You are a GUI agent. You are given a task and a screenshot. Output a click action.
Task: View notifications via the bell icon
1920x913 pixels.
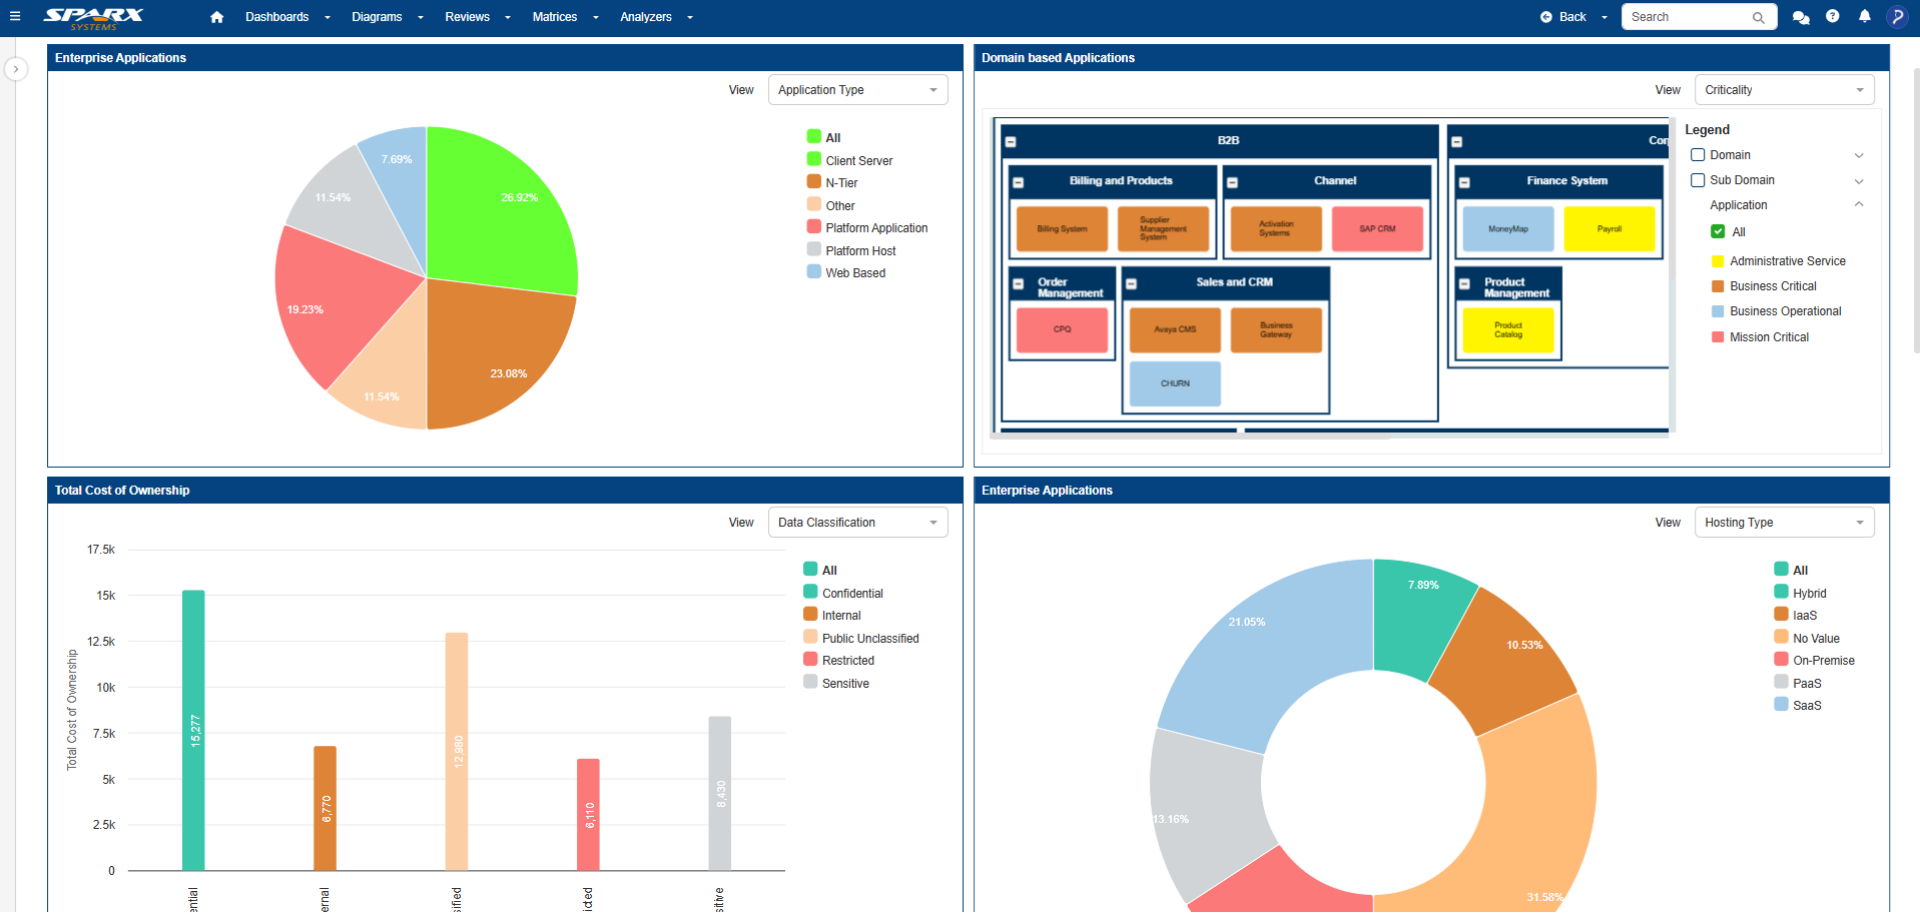1864,16
